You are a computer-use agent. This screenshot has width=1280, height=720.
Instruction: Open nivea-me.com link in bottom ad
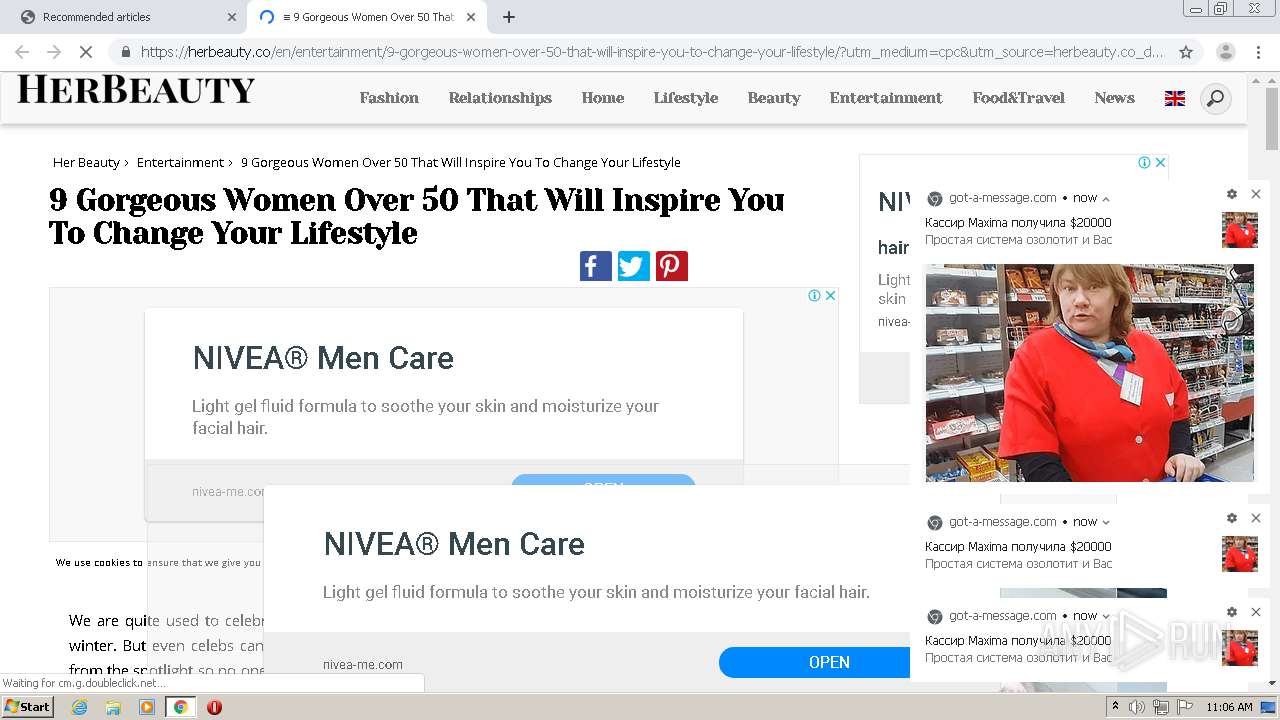363,664
